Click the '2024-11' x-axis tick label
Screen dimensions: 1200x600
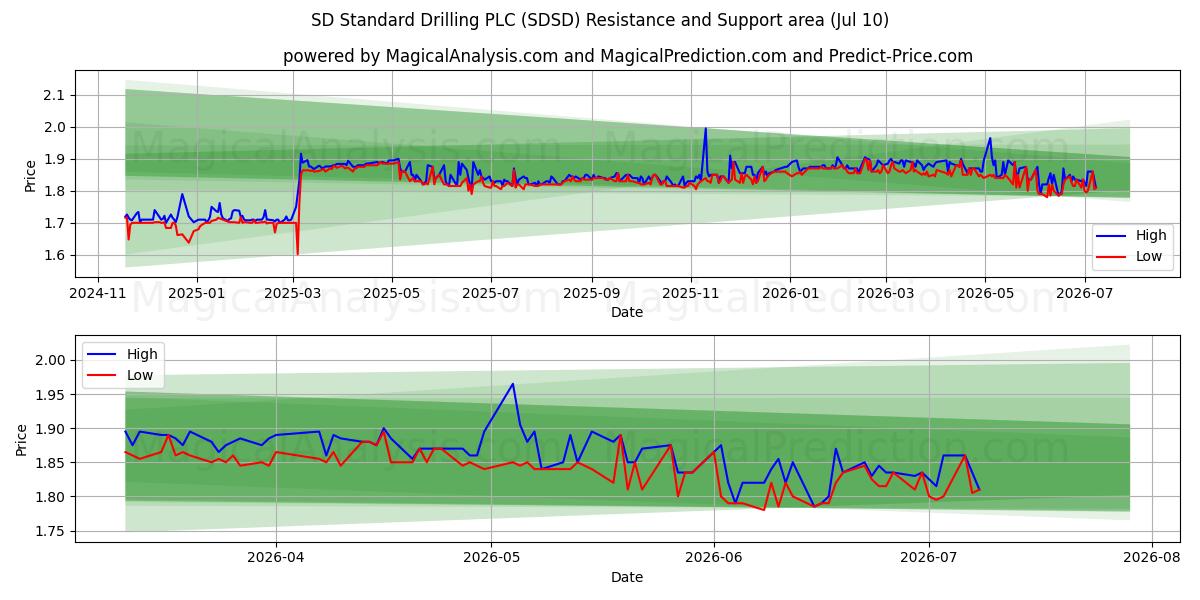(x=98, y=293)
